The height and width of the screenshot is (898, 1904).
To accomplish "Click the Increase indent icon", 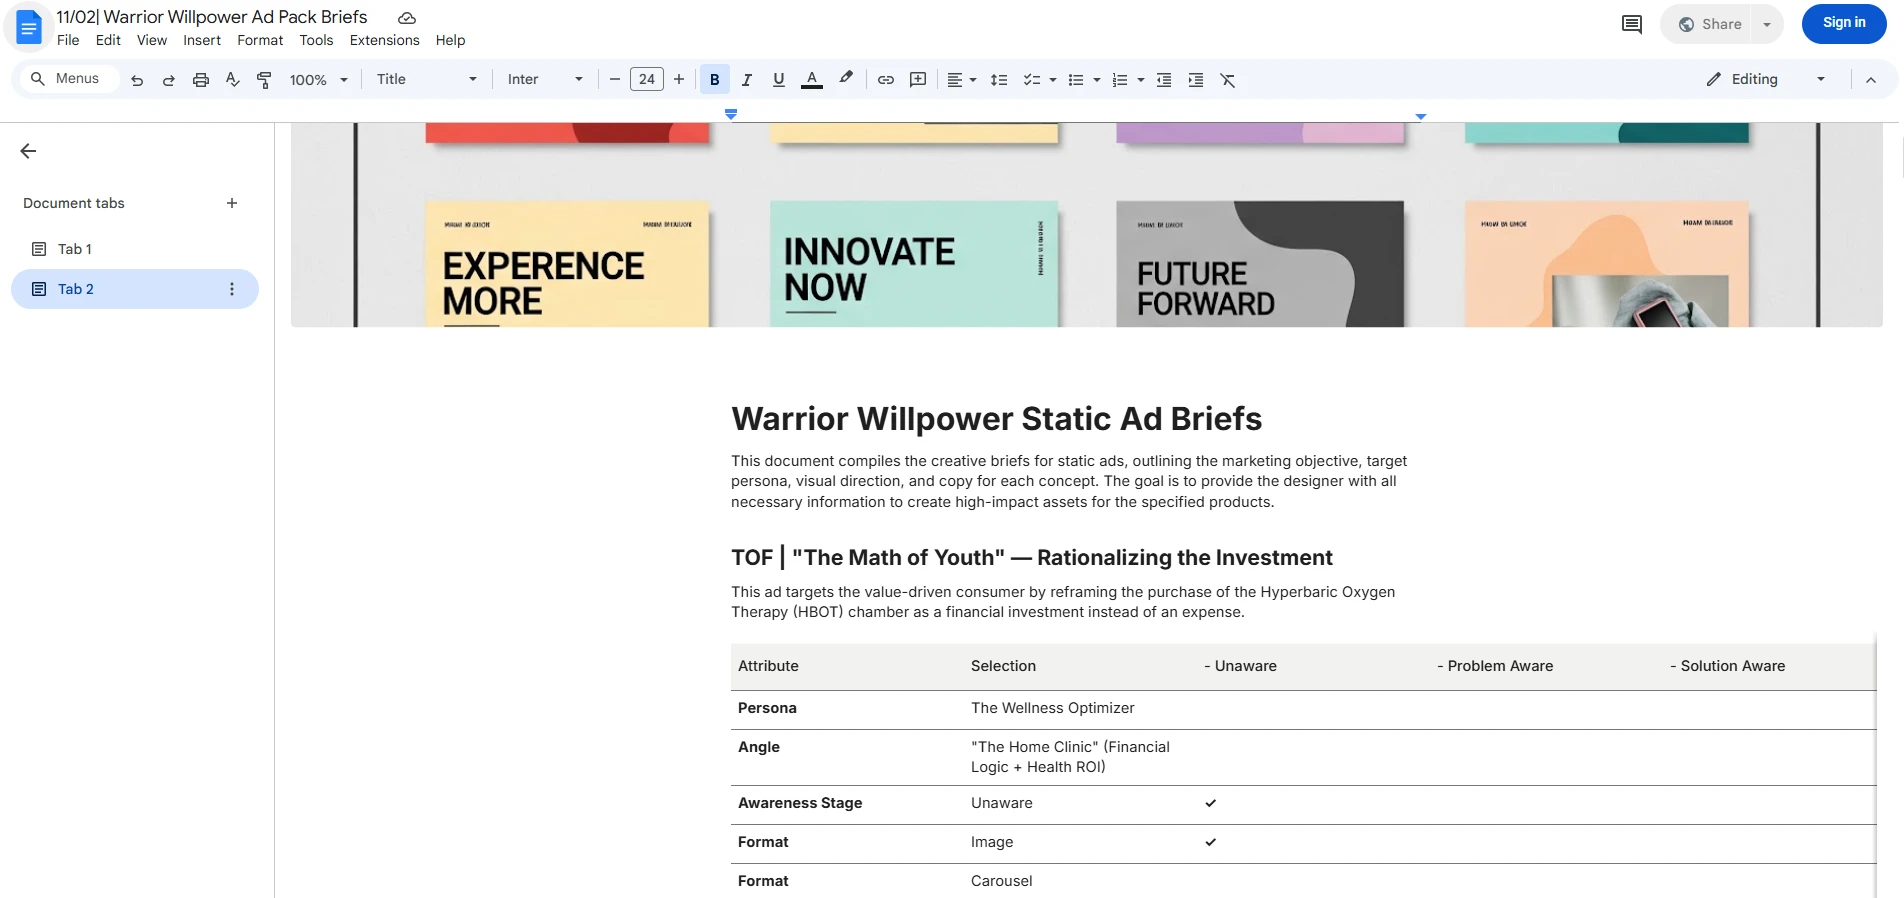I will pyautogui.click(x=1196, y=80).
